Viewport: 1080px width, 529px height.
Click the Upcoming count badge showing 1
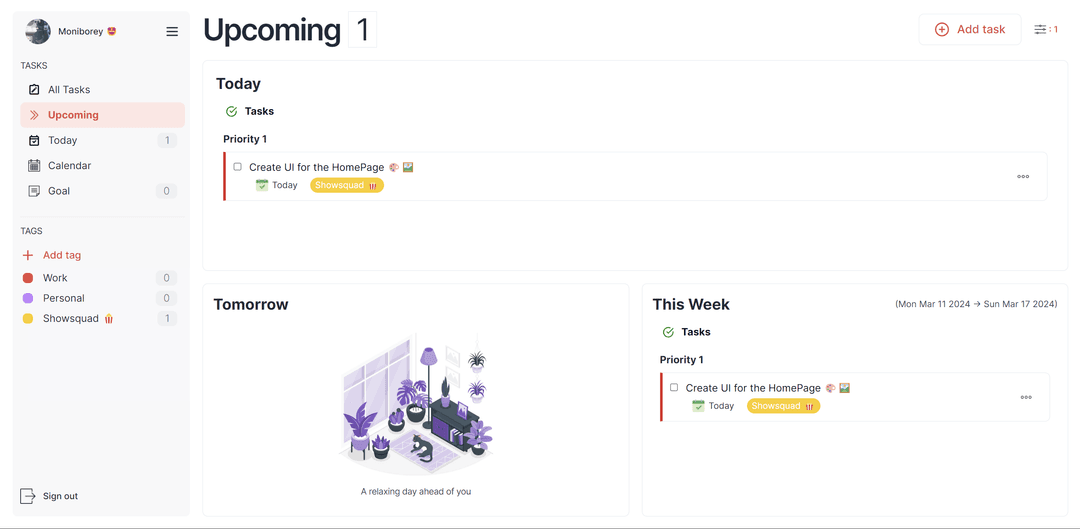(362, 30)
